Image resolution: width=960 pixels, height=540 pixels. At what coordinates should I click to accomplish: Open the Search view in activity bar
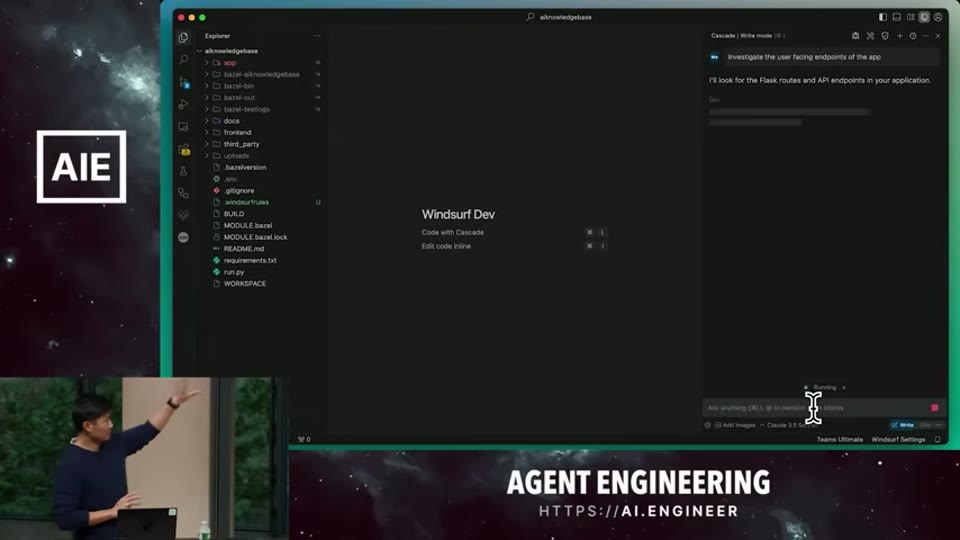point(183,60)
